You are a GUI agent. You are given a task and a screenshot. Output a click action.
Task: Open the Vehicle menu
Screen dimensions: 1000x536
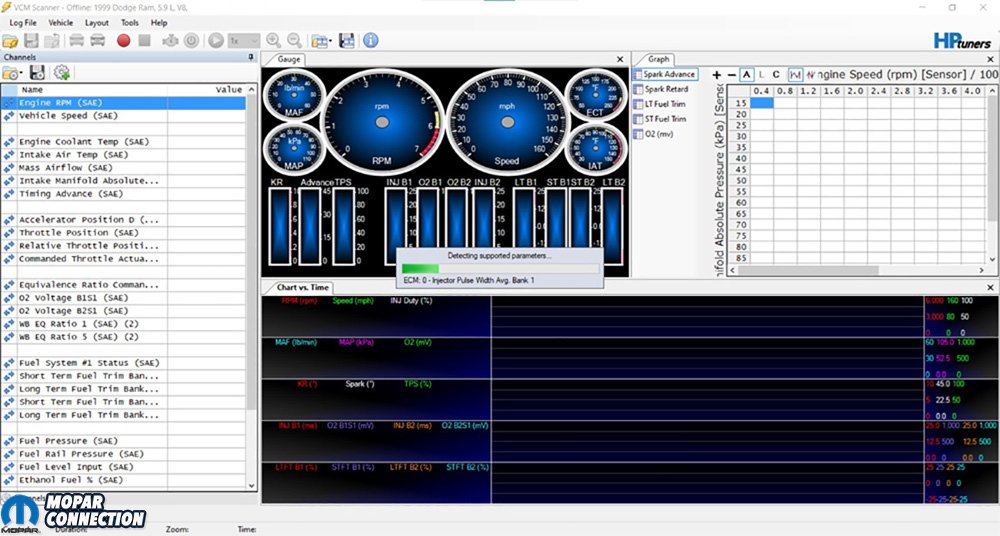coord(60,22)
